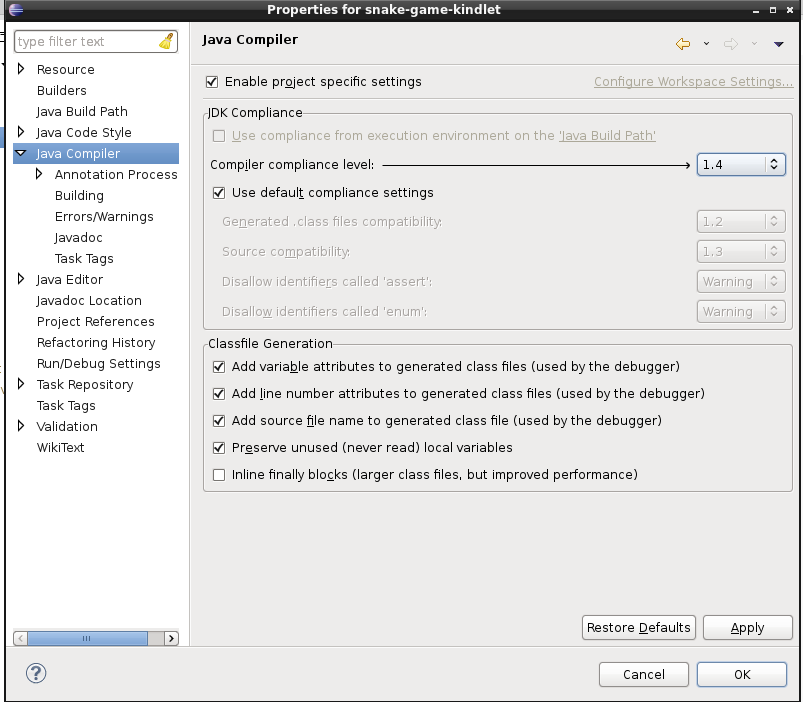Image resolution: width=803 pixels, height=702 pixels.
Task: Open the Compiler compliance level dropdown
Action: pos(740,165)
